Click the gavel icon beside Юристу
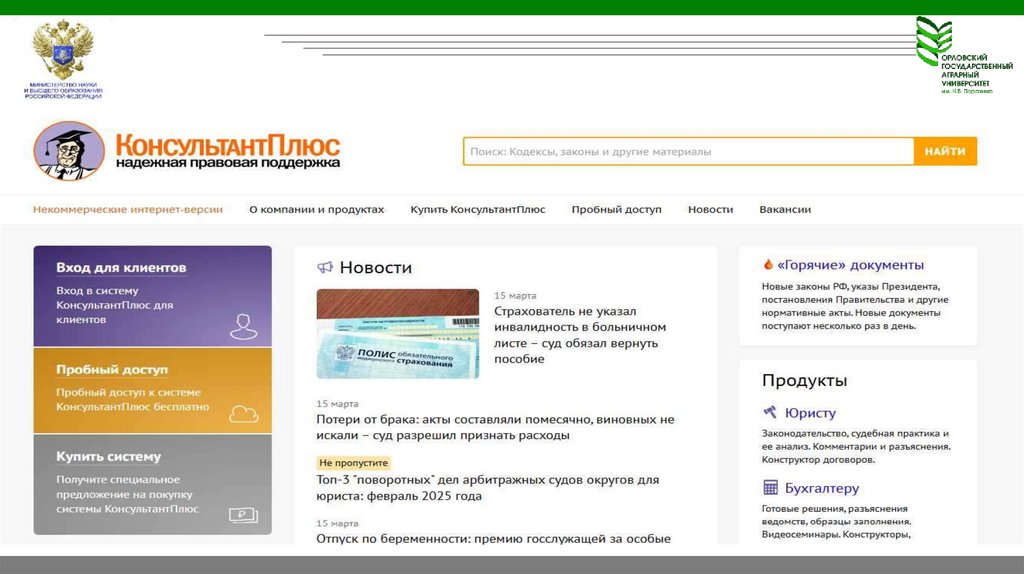The height and width of the screenshot is (574, 1024). coord(770,412)
